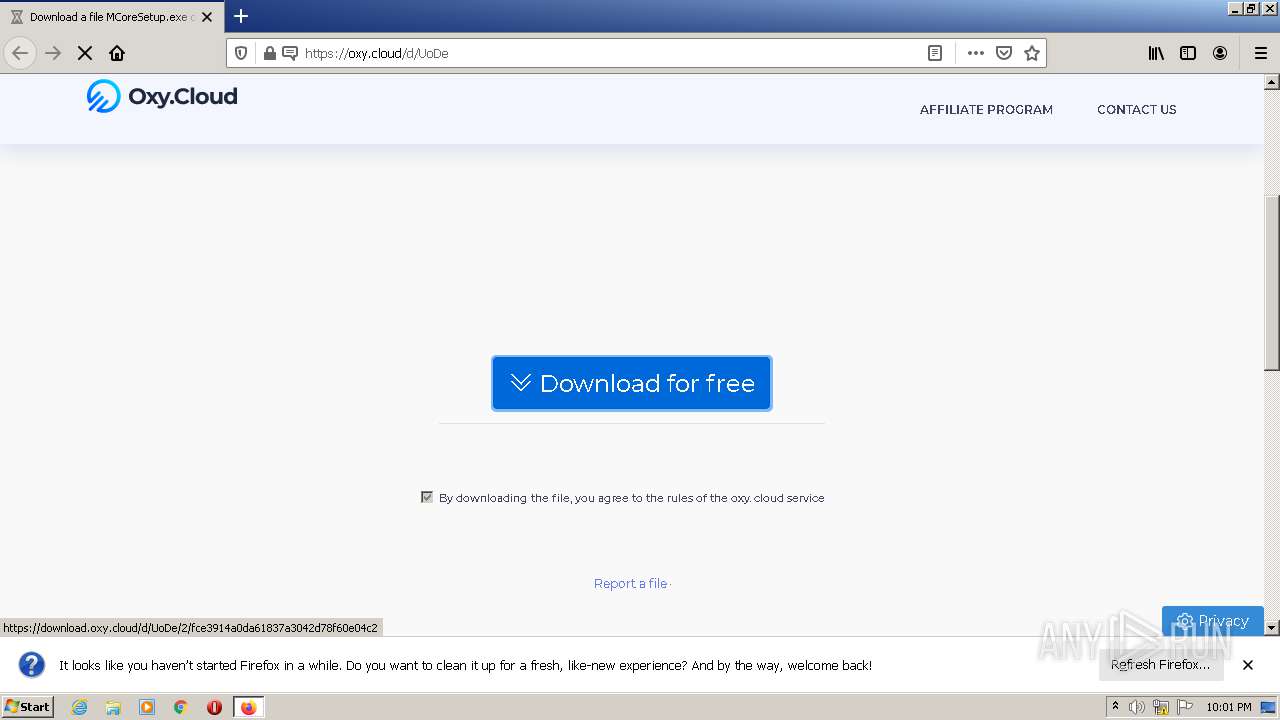Go to the Firefox Home page icon
Image resolution: width=1280 pixels, height=720 pixels.
pyautogui.click(x=117, y=53)
